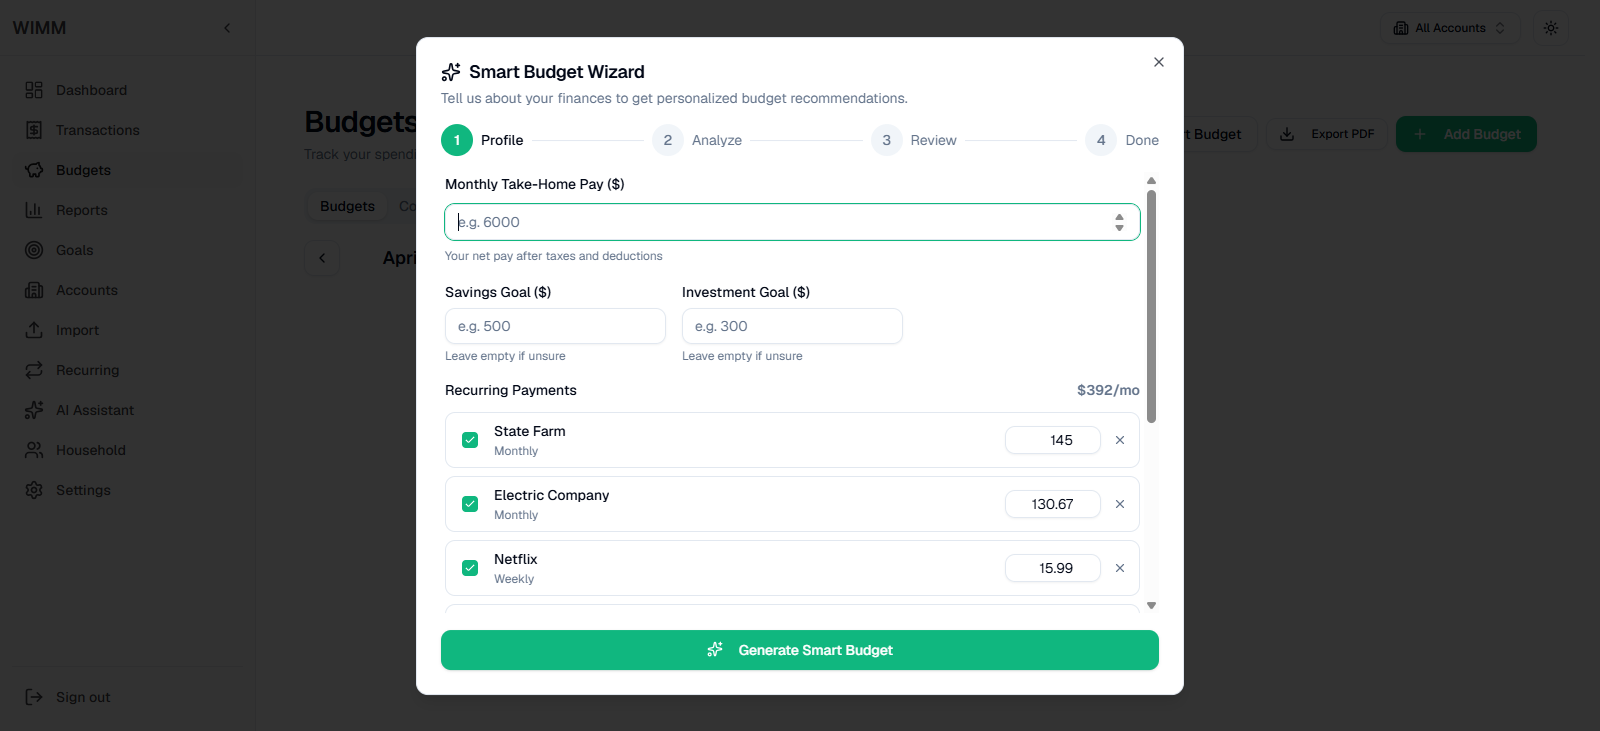Focus the Monthly Take-Home Pay field
Image resolution: width=1600 pixels, height=731 pixels.
(x=792, y=222)
